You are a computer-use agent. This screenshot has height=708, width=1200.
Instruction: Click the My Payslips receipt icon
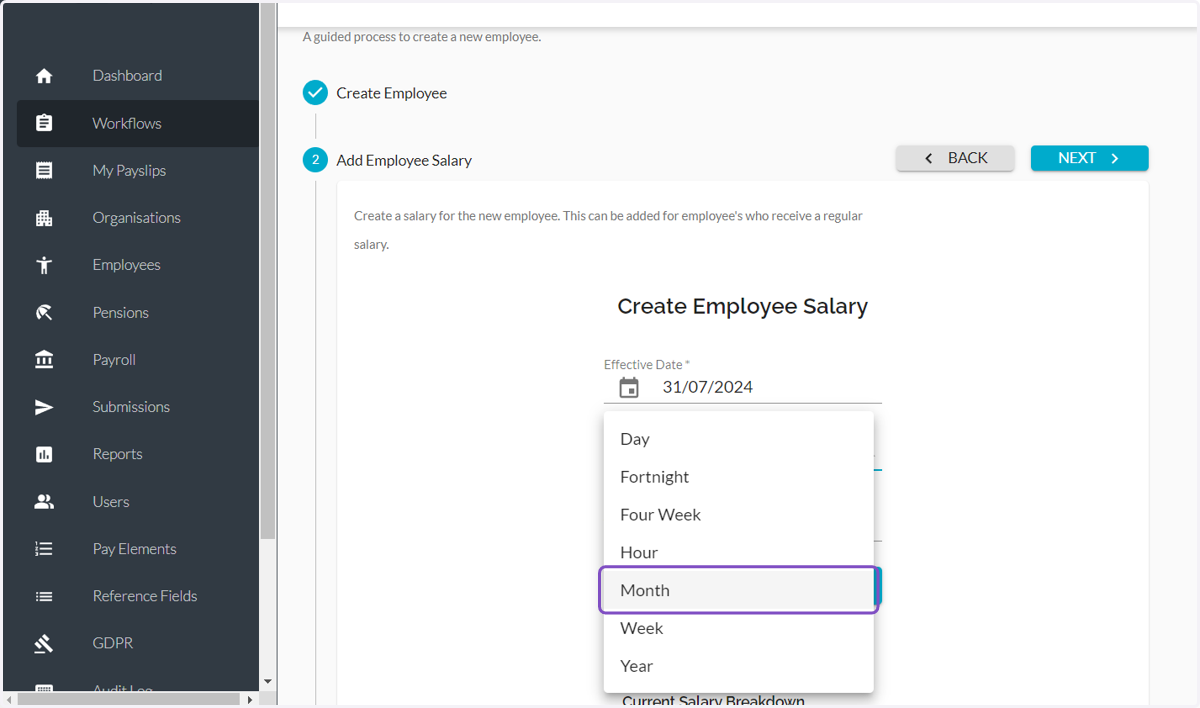[x=44, y=171]
